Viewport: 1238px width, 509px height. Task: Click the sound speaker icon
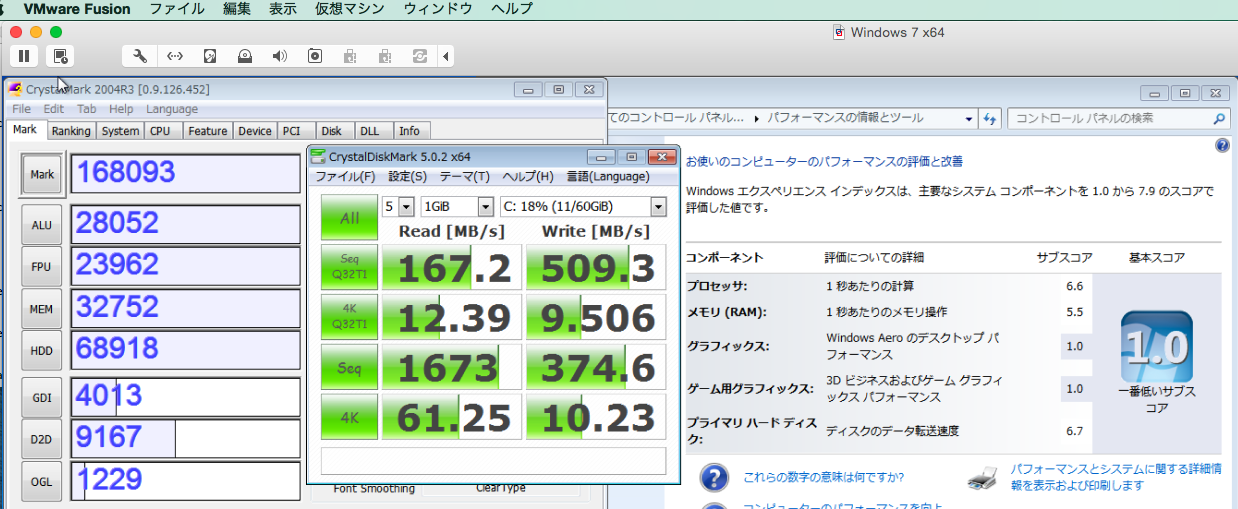(x=280, y=56)
